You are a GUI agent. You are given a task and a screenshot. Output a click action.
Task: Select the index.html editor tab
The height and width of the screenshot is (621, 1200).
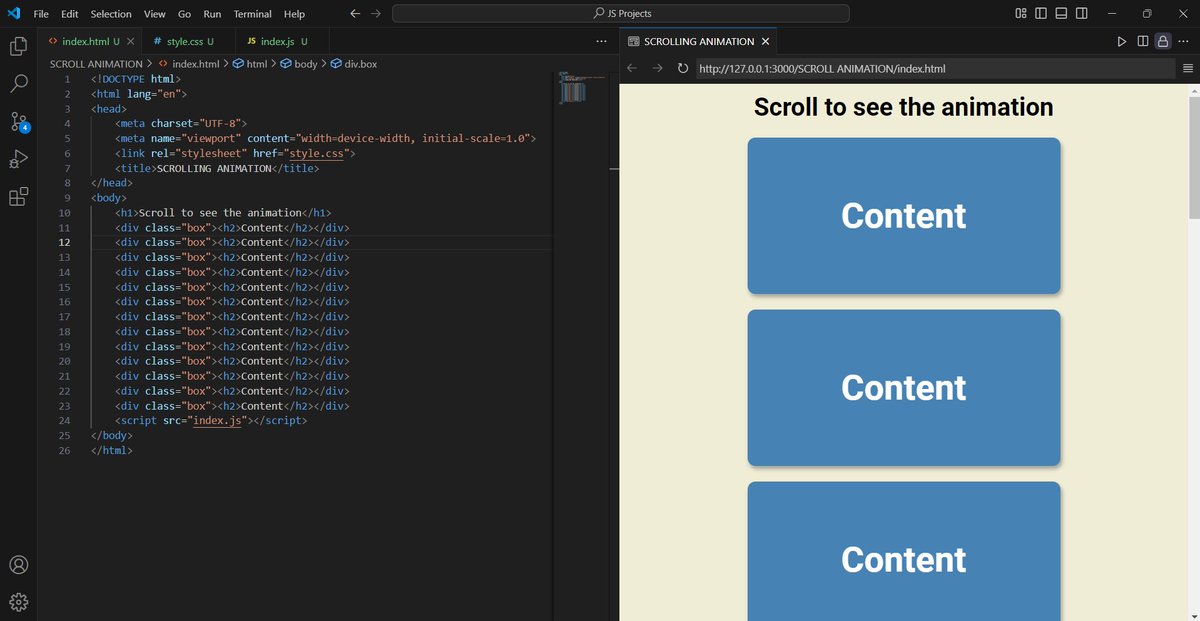click(x=90, y=41)
